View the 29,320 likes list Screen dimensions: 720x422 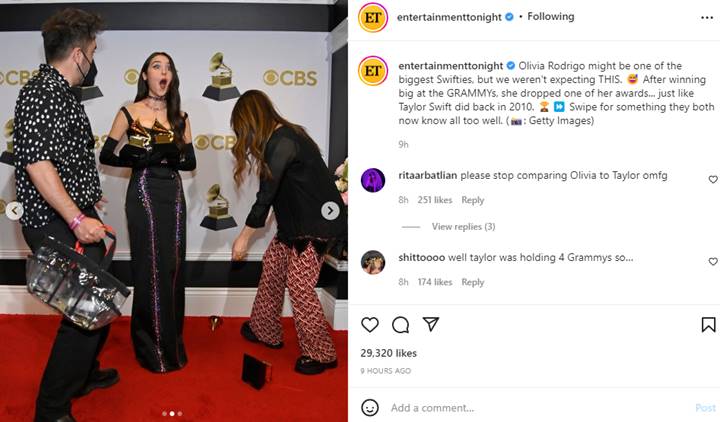pyautogui.click(x=388, y=353)
